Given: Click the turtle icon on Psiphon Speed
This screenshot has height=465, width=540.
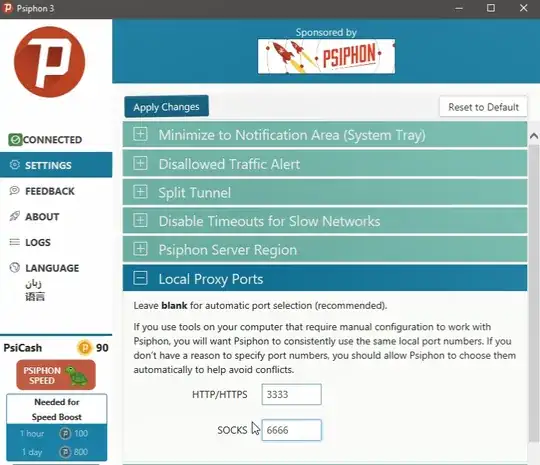Looking at the screenshot, I should tap(76, 375).
